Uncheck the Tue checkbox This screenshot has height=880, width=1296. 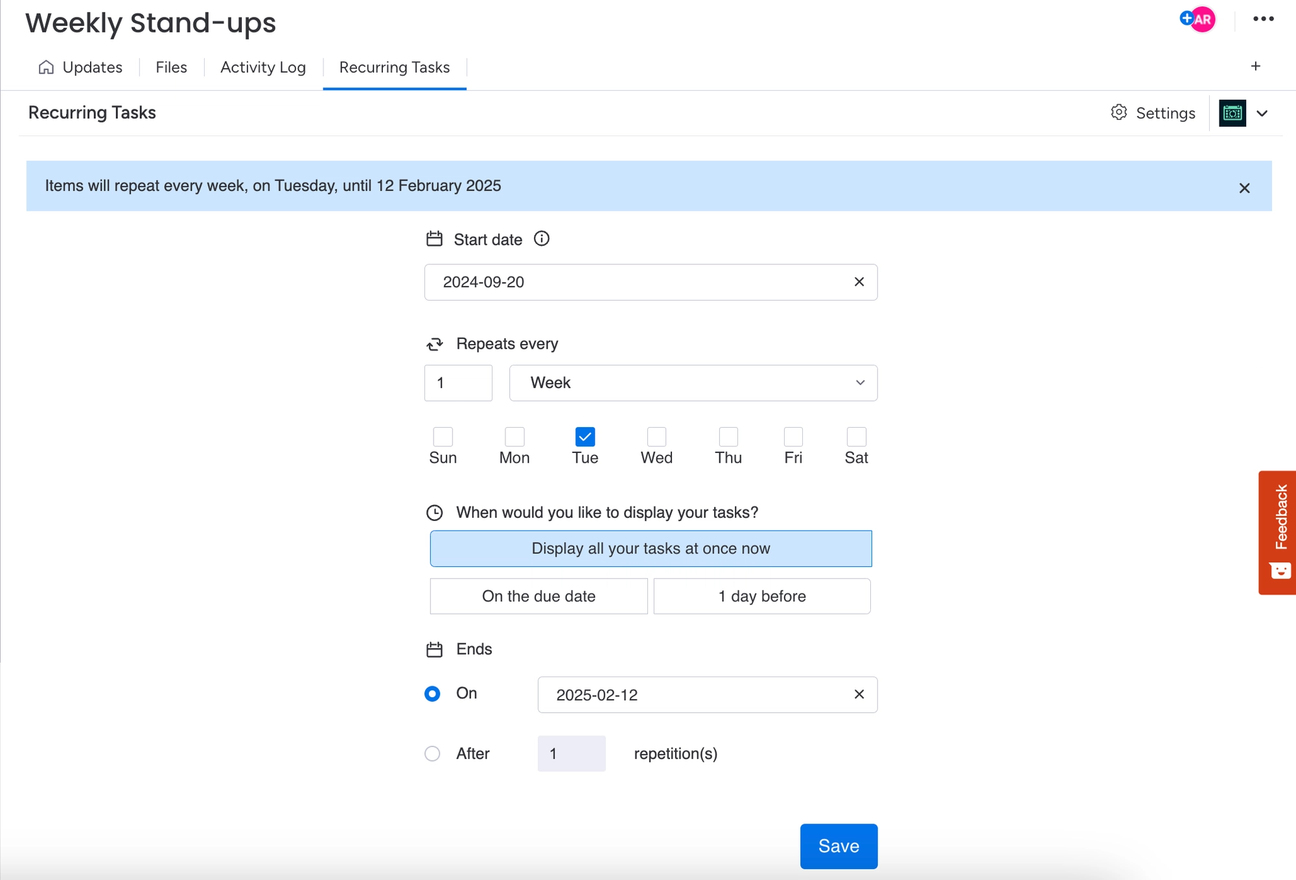584,437
